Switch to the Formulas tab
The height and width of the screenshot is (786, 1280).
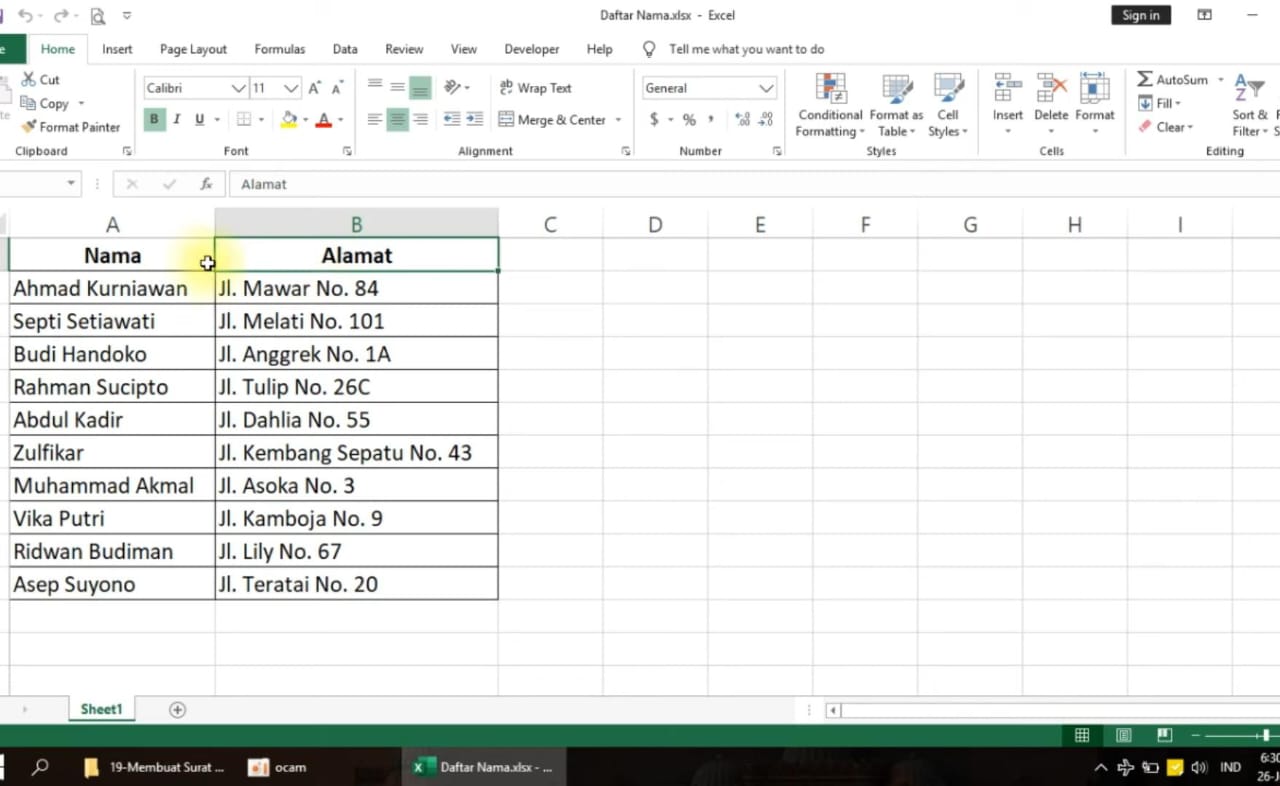point(280,49)
